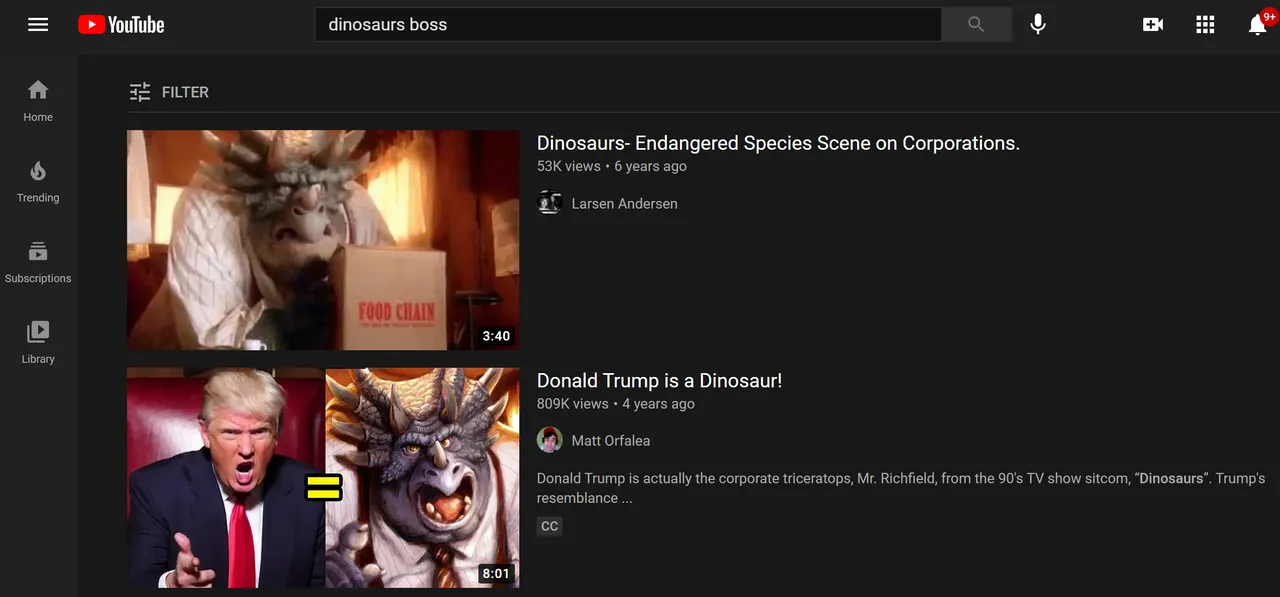1280x597 pixels.
Task: Open the create video camera icon
Action: coord(1153,25)
